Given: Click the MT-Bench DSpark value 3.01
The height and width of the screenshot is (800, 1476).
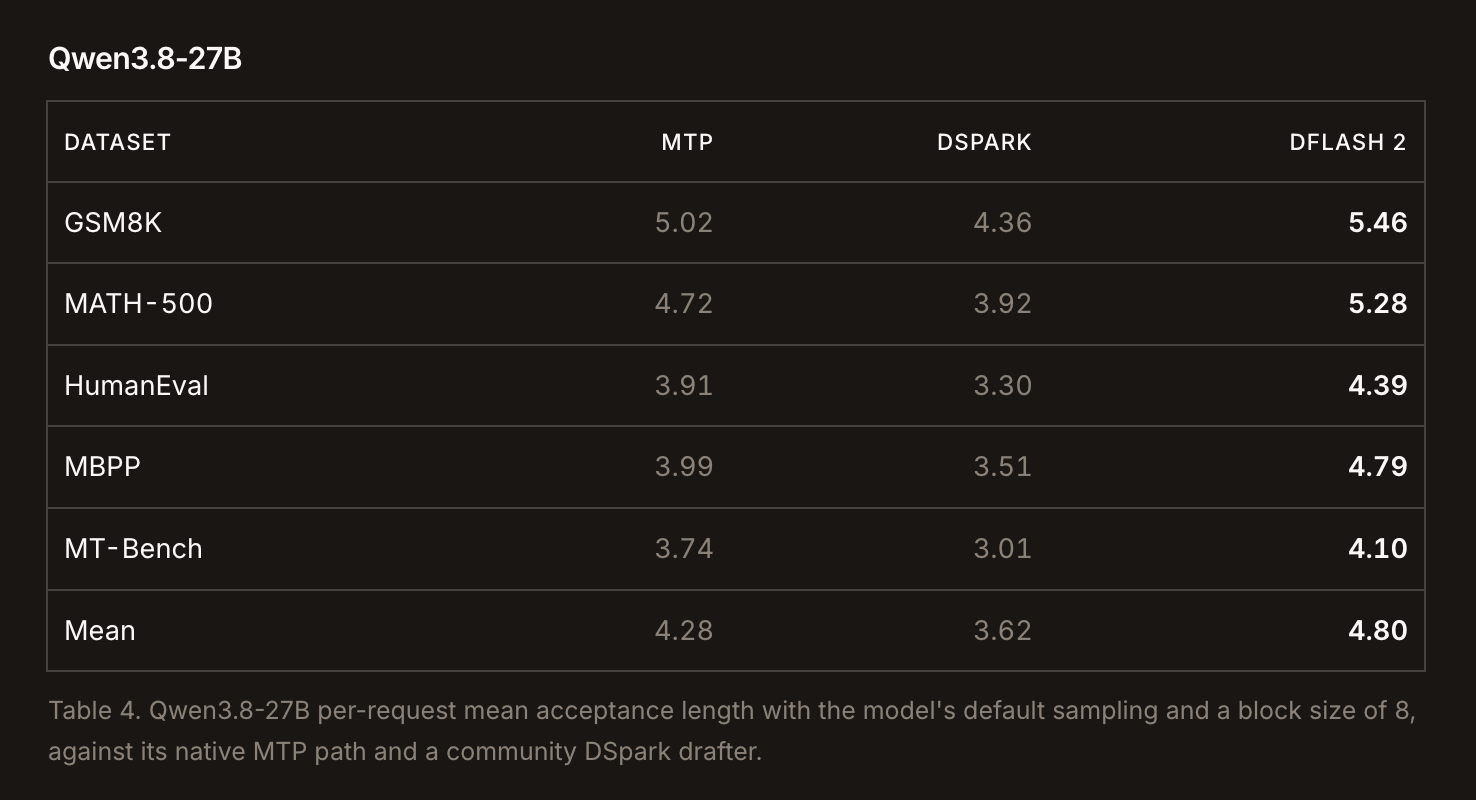Looking at the screenshot, I should coord(1002,549).
